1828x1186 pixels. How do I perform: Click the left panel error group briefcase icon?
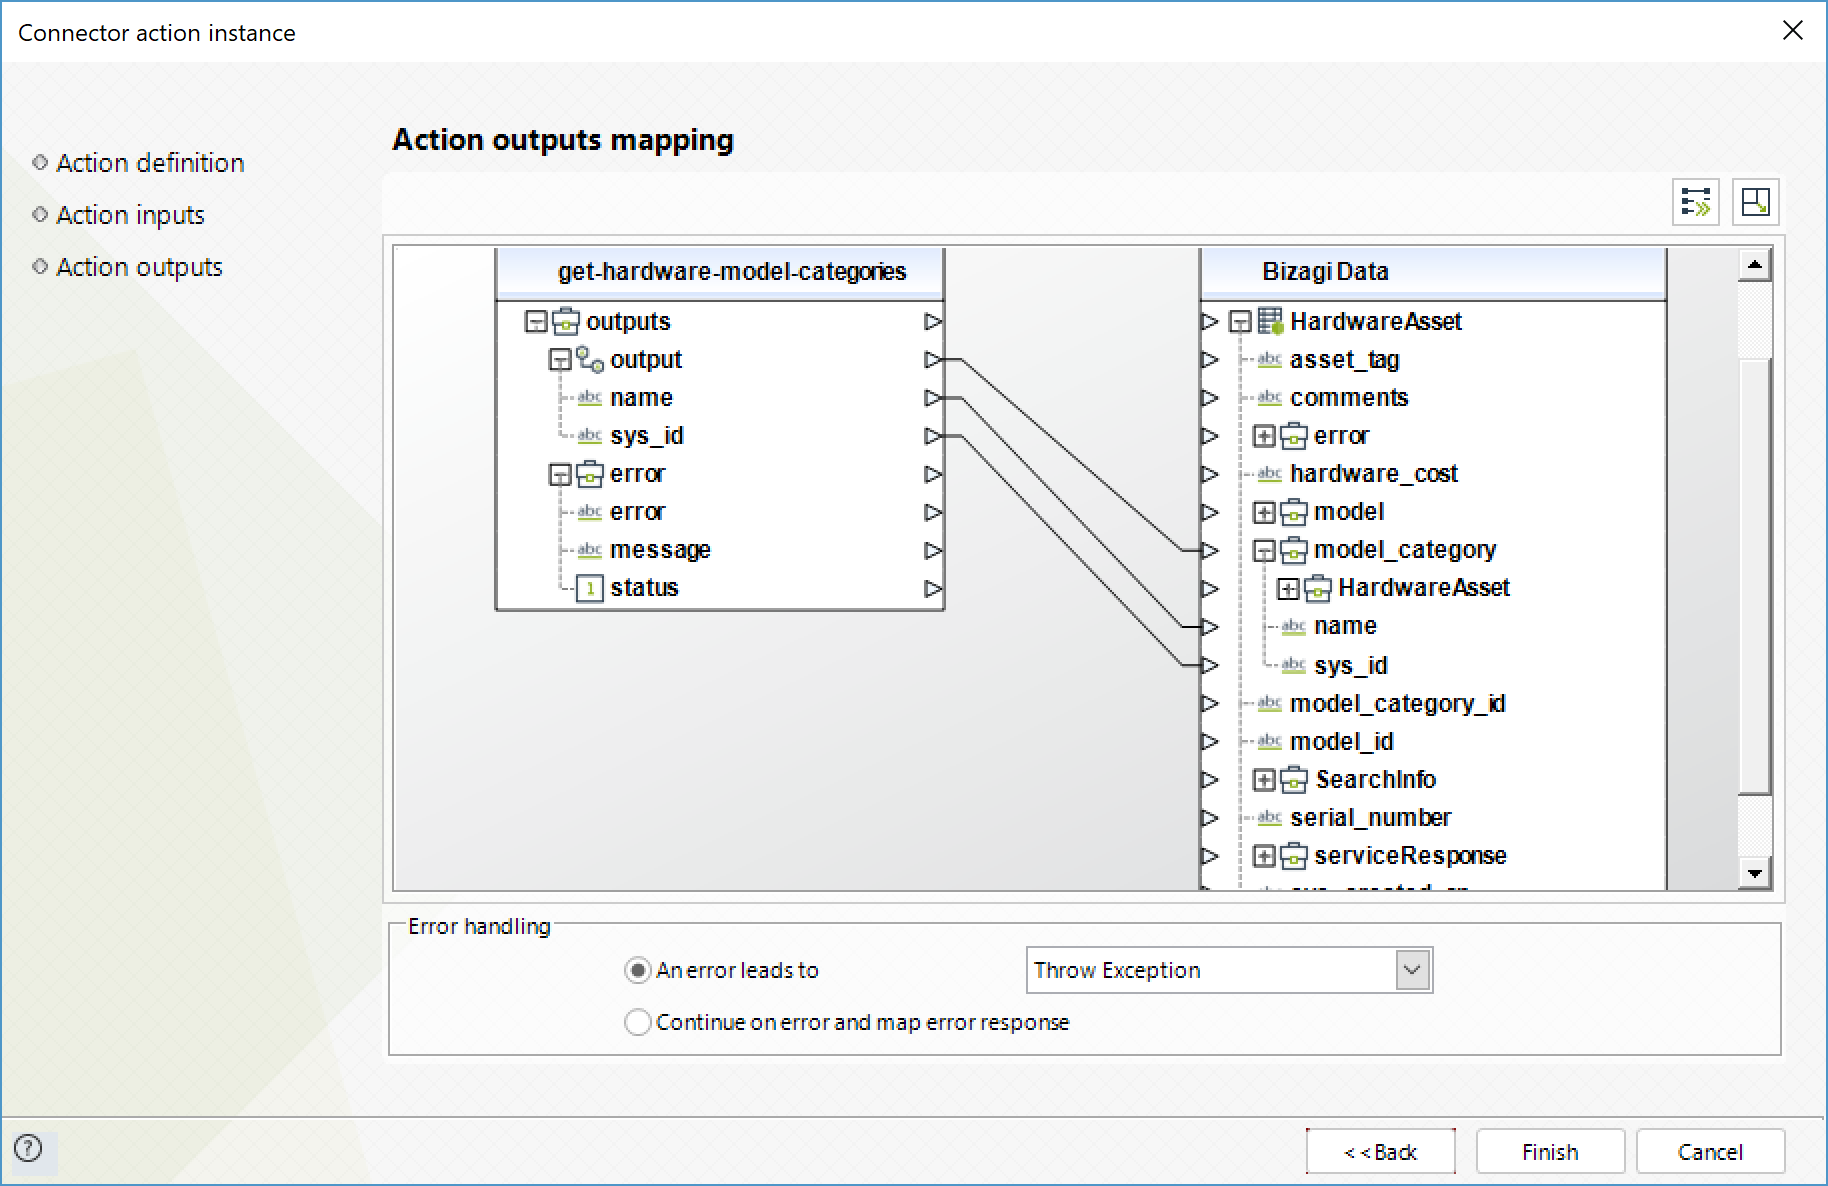point(590,474)
